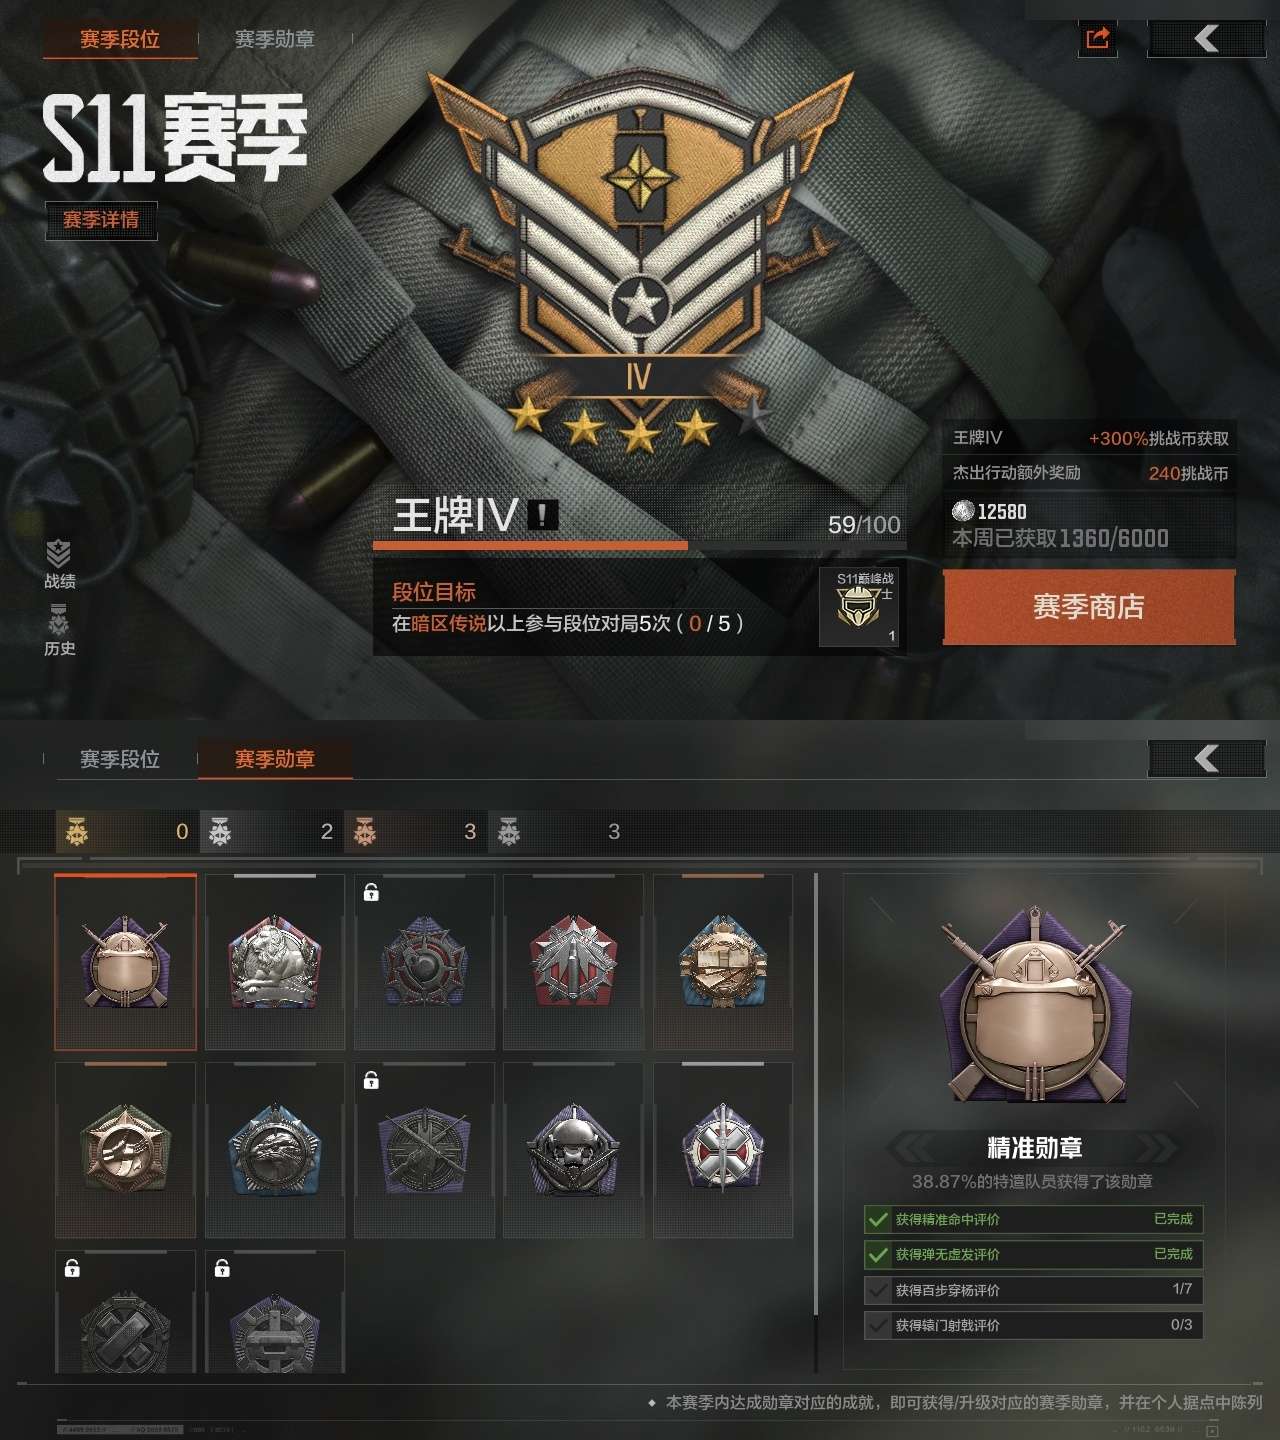This screenshot has height=1440, width=1280.
Task: Filter by gold medal count category
Action: [127, 831]
